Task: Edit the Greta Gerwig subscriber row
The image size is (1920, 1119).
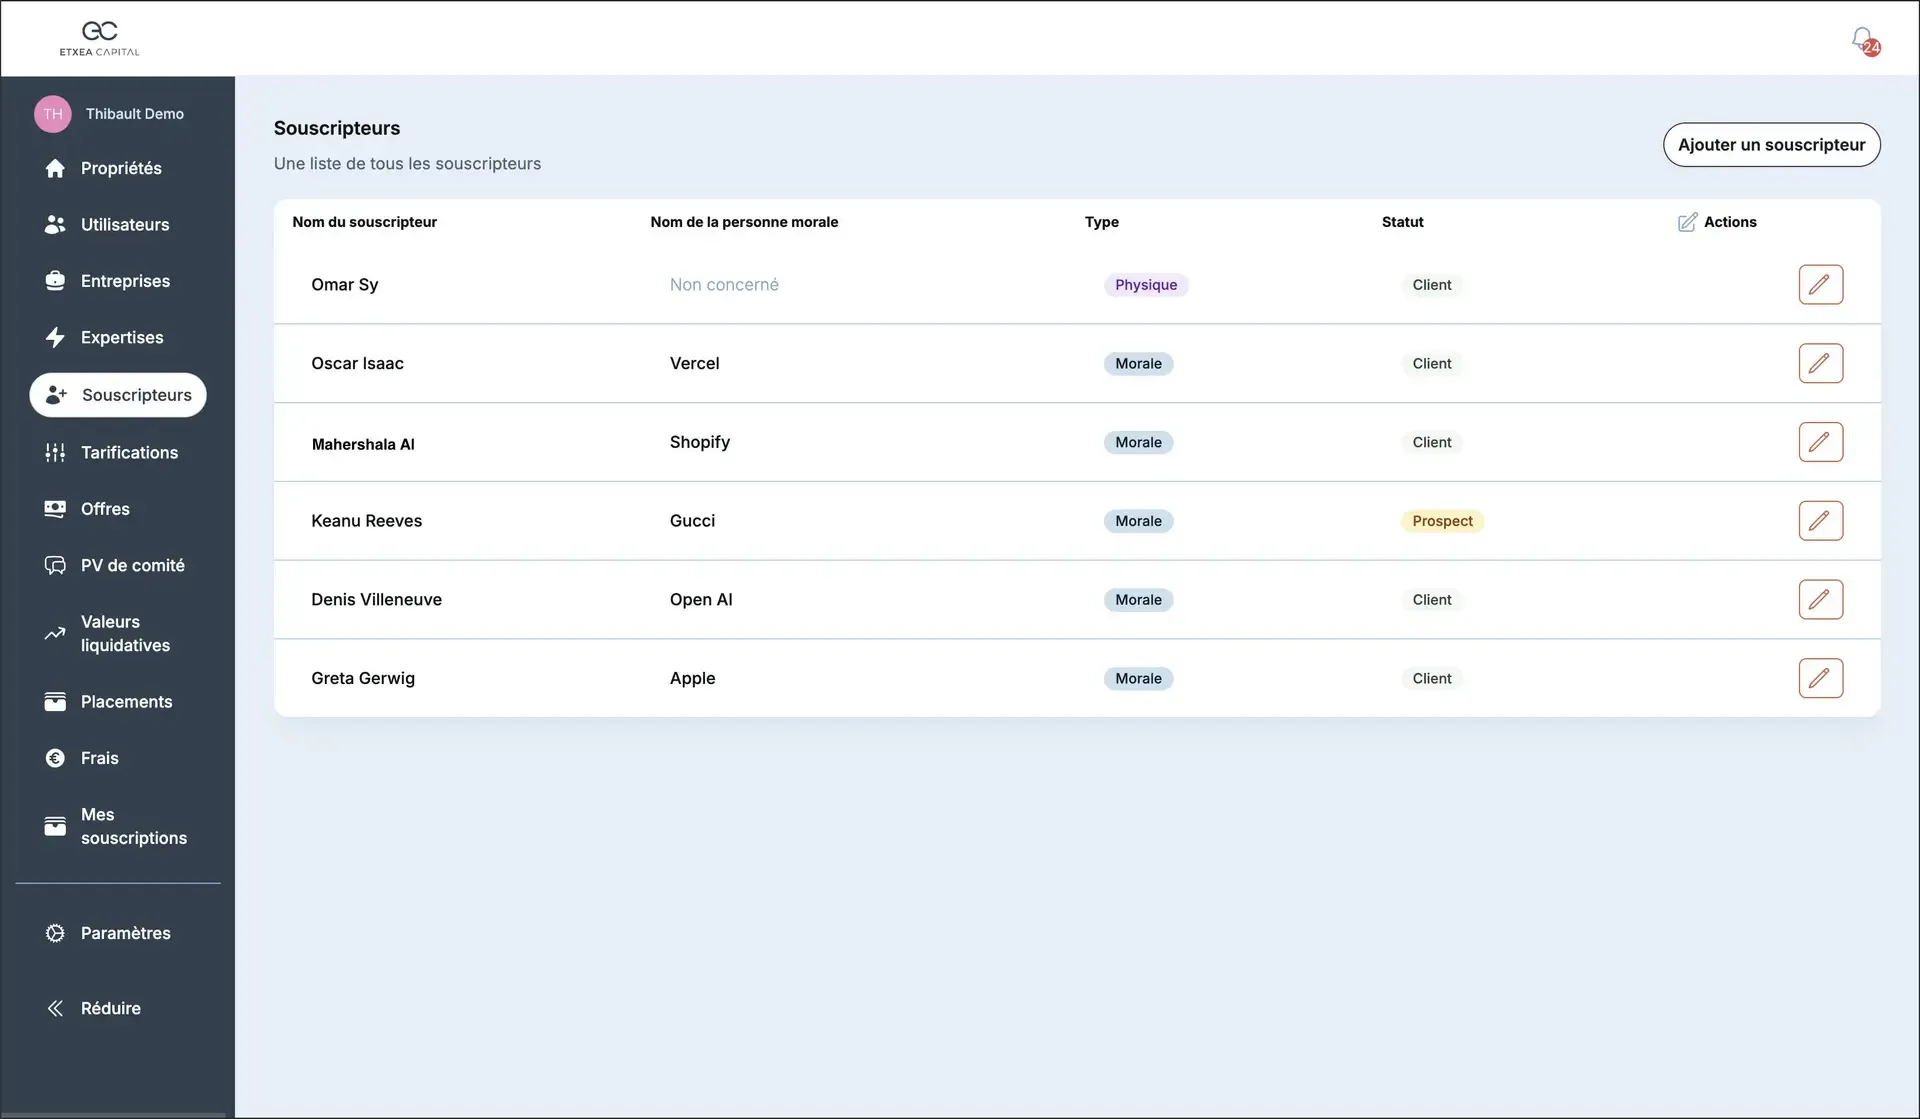Action: 1820,678
